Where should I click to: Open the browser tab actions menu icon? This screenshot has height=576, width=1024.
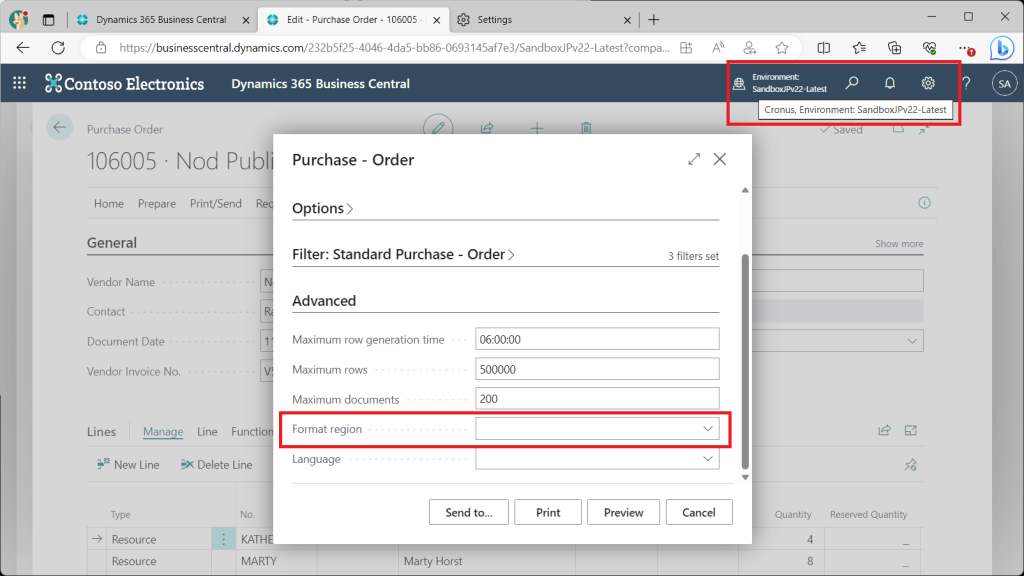pyautogui.click(x=48, y=20)
